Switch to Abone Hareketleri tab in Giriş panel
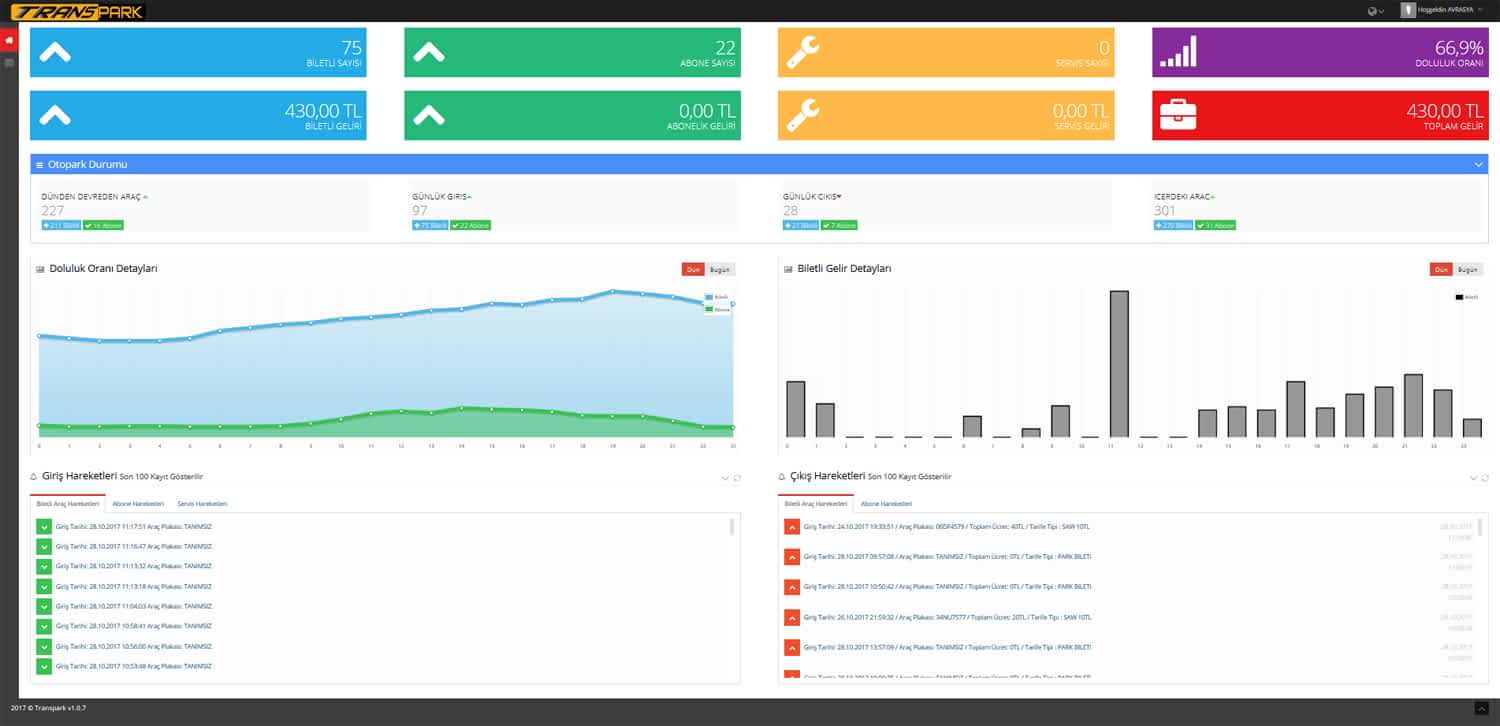Screen dimensions: 1500x726 point(138,504)
